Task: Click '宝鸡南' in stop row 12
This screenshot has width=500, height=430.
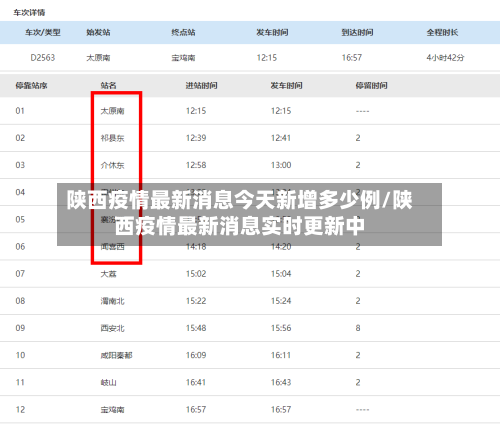Action: [112, 410]
